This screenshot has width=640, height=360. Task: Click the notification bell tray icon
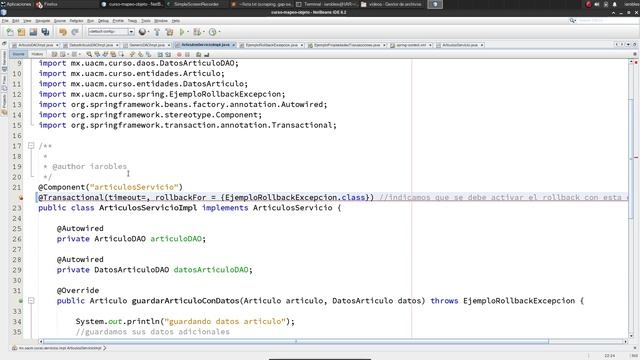tap(615, 4)
